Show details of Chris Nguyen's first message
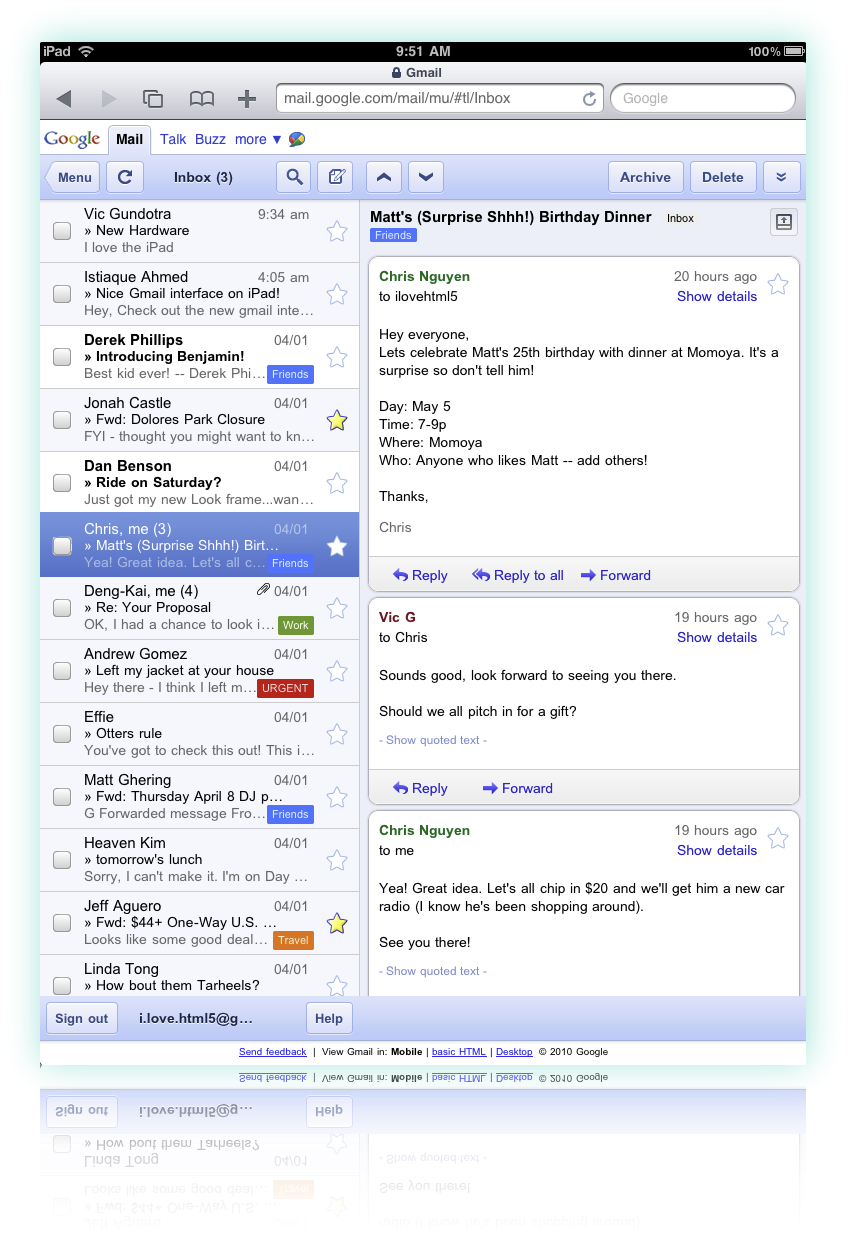 click(x=717, y=296)
